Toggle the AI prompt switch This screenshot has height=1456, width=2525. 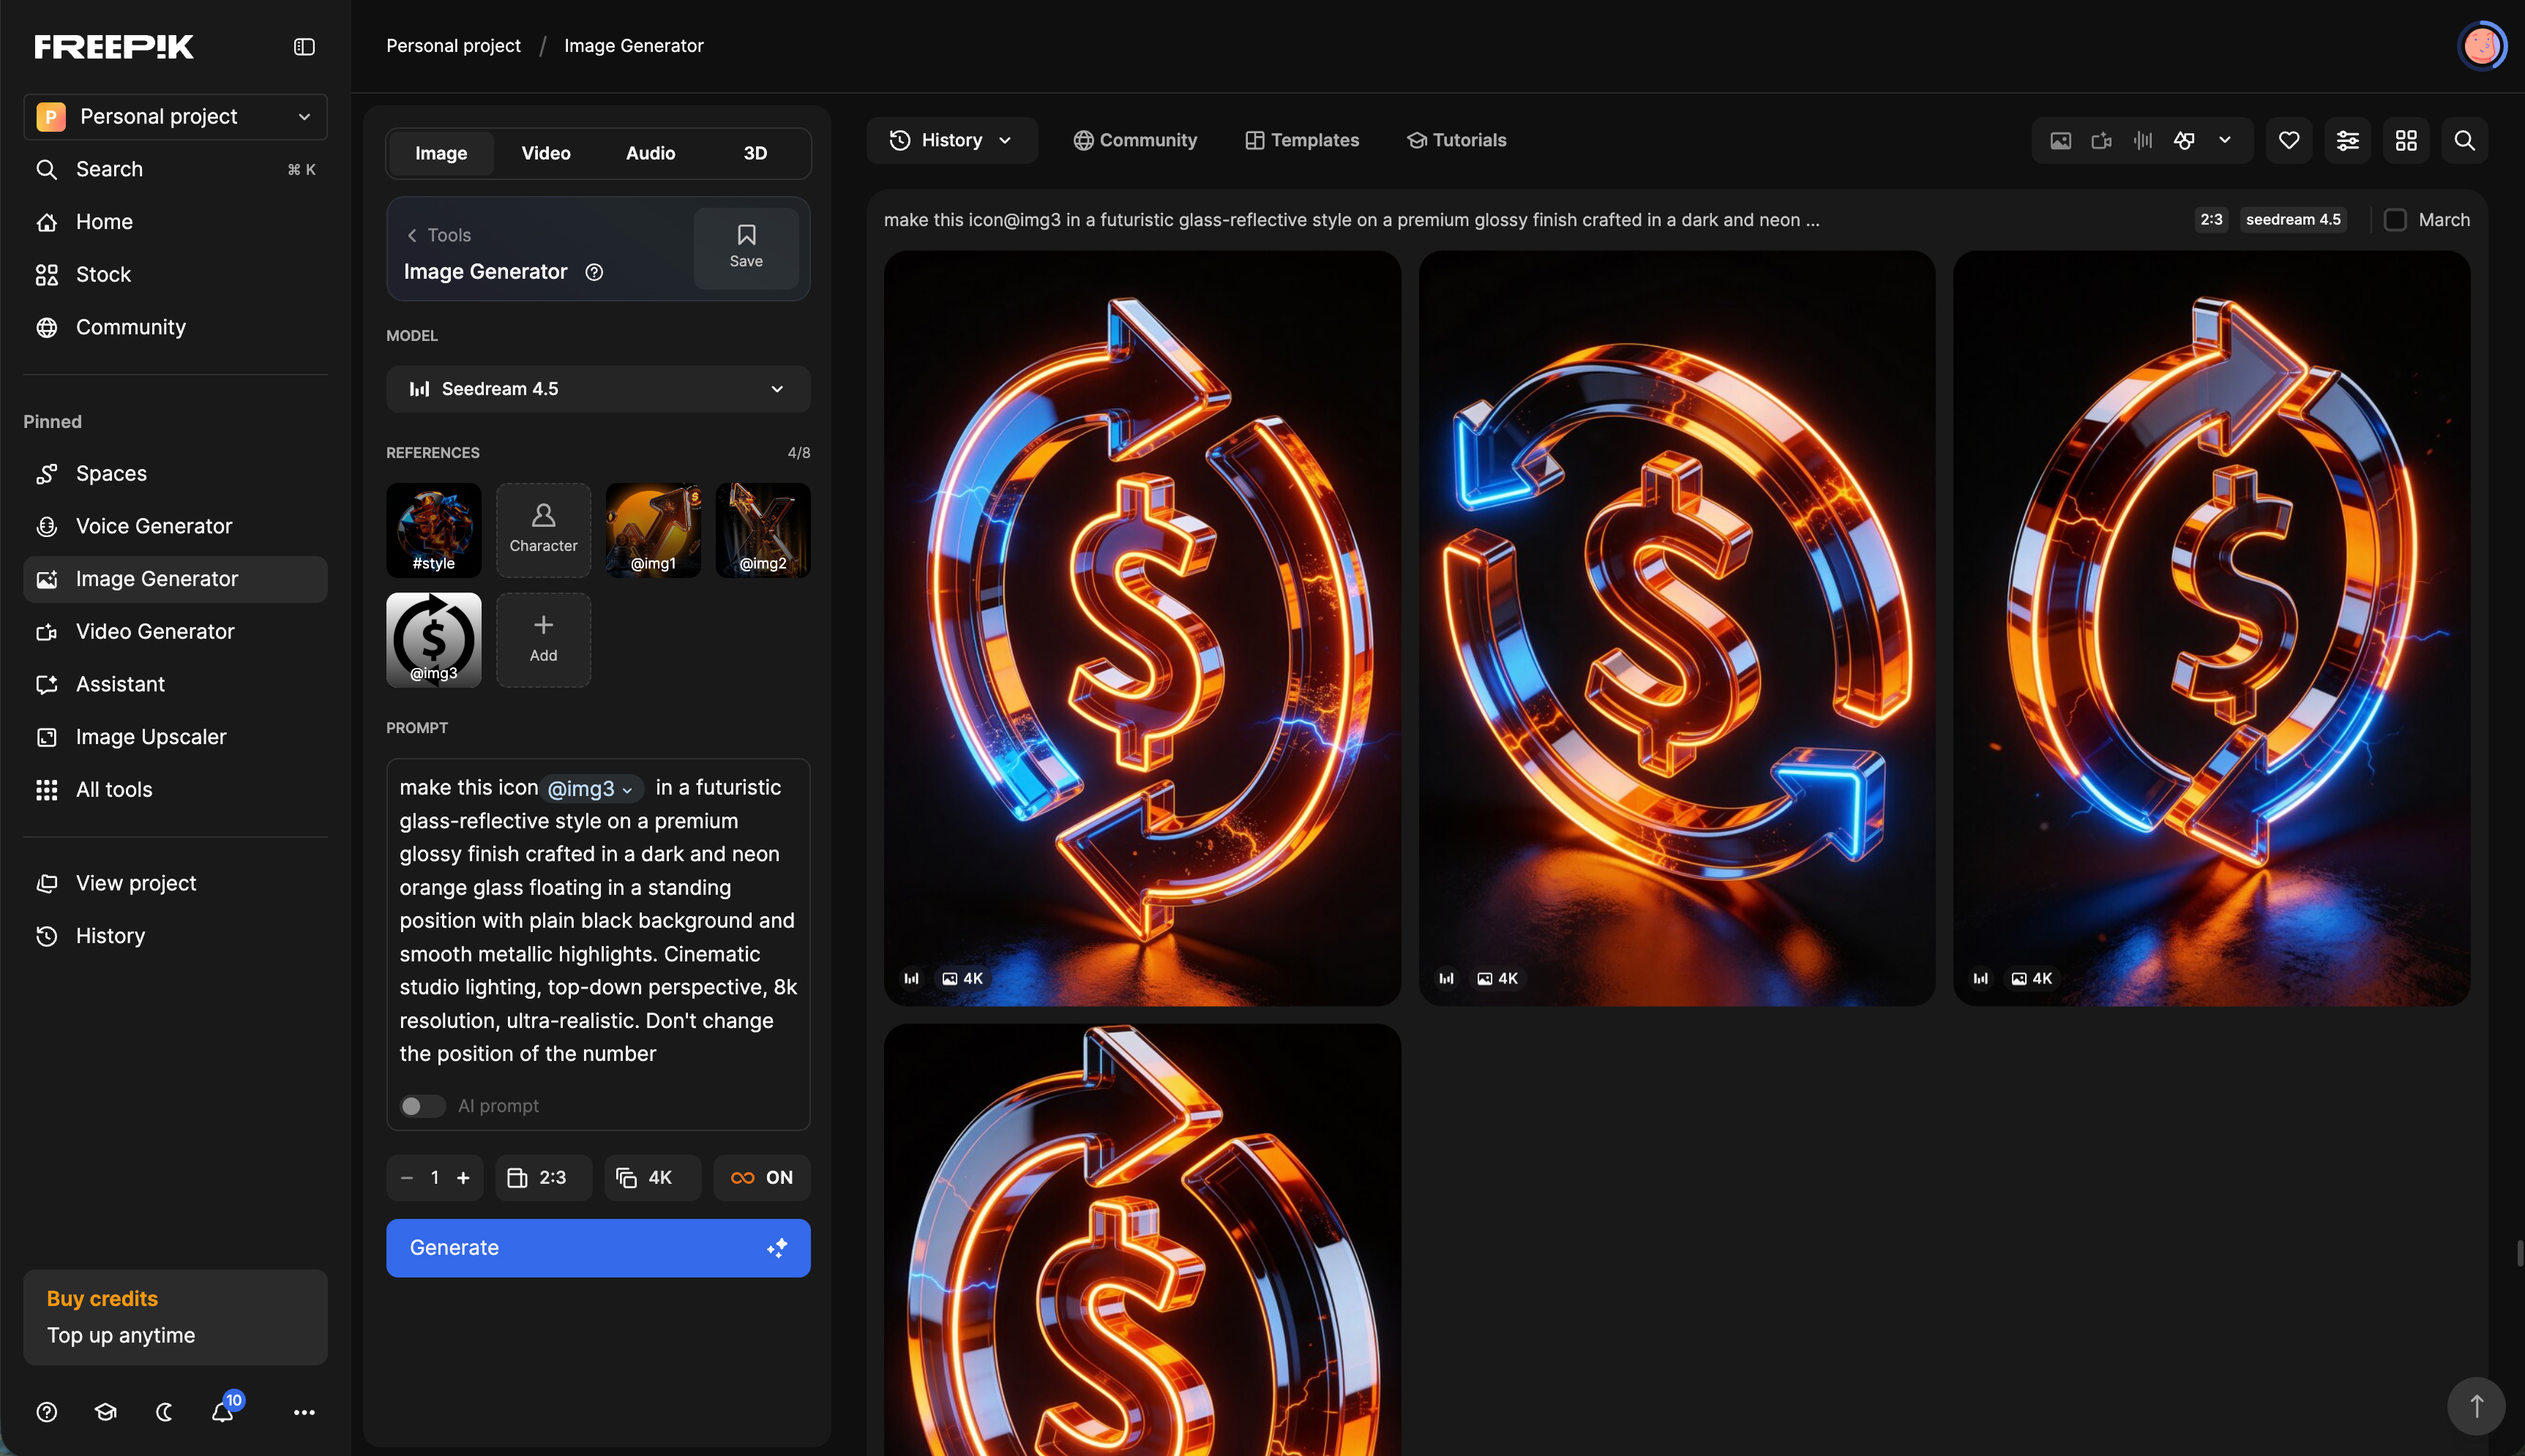tap(422, 1105)
